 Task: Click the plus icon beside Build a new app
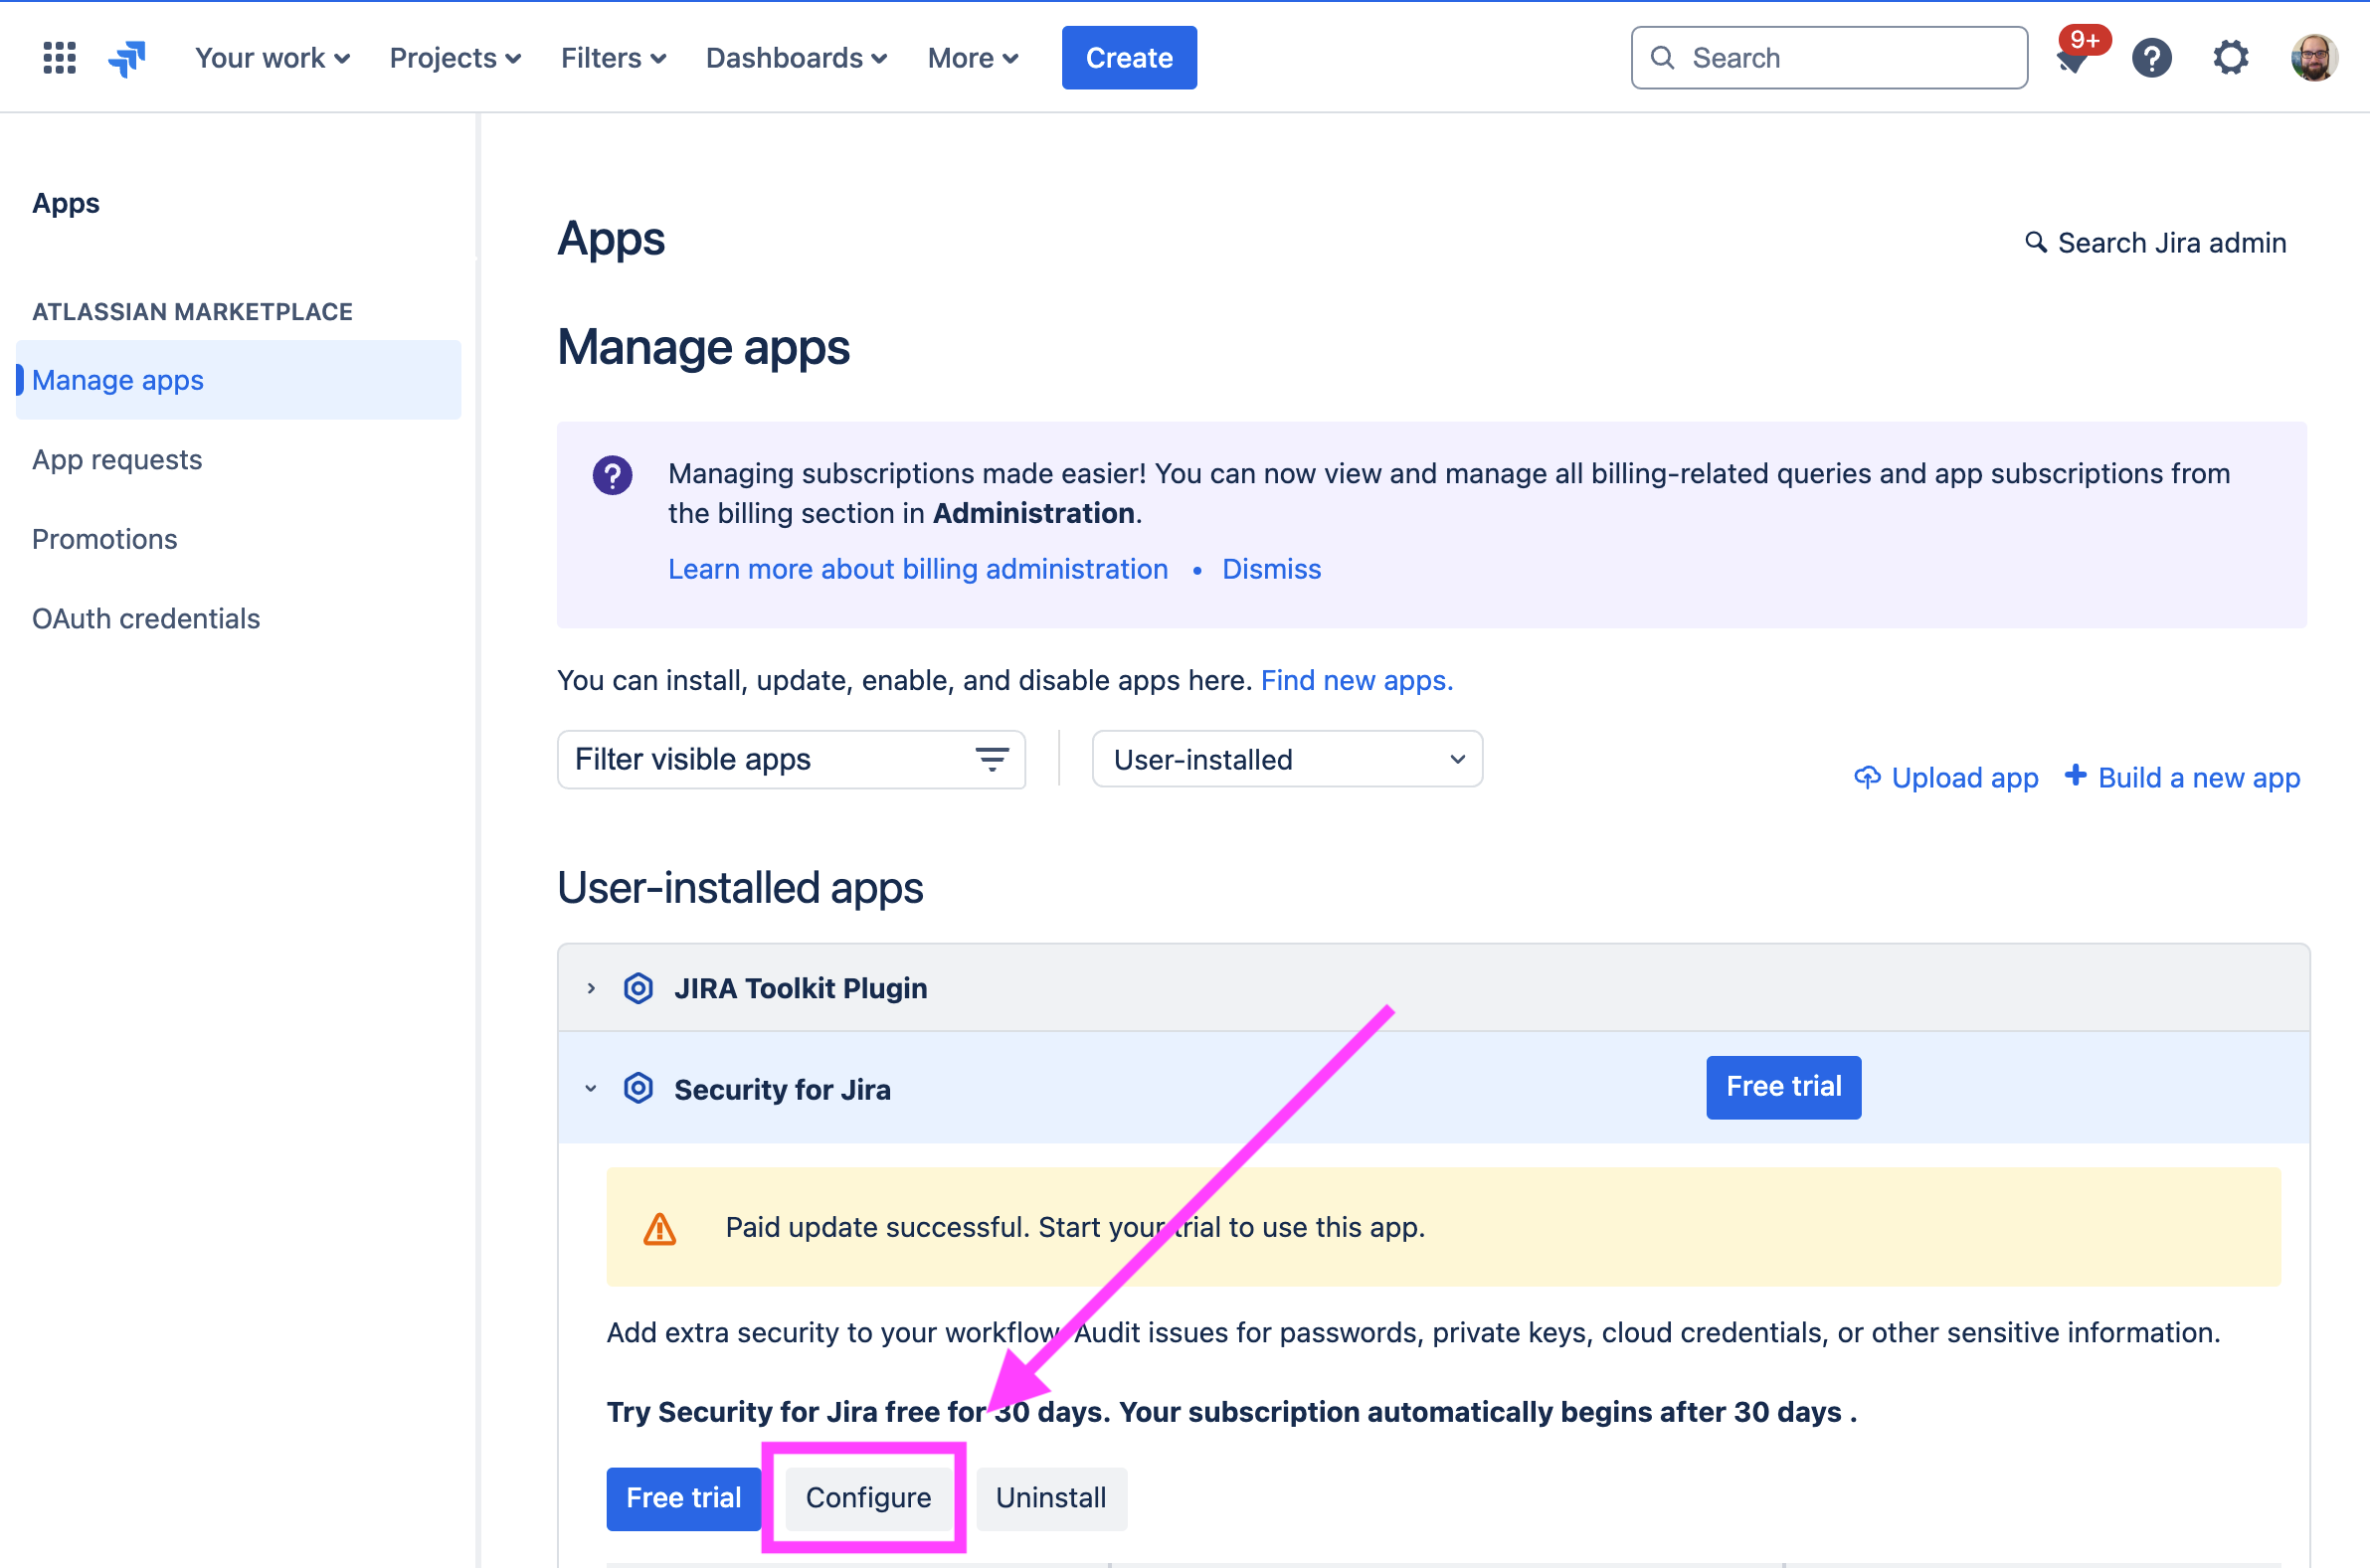[x=2075, y=775]
